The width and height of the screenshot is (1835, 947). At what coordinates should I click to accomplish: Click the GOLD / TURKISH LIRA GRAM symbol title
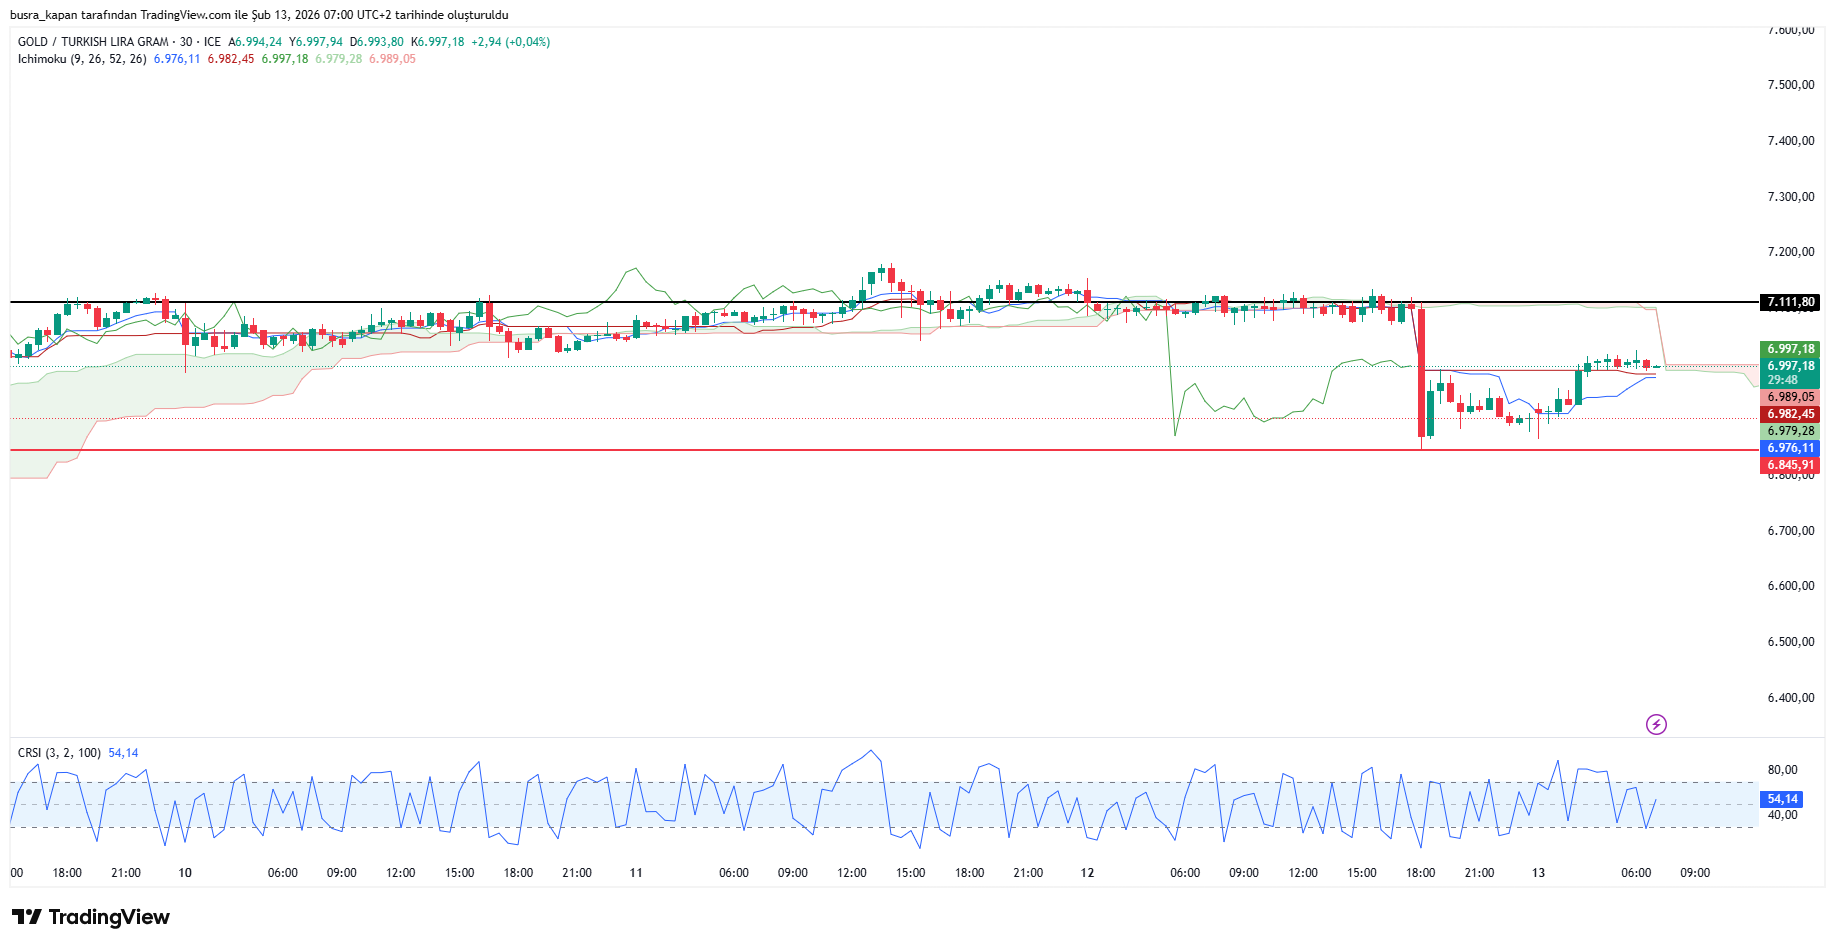[93, 42]
